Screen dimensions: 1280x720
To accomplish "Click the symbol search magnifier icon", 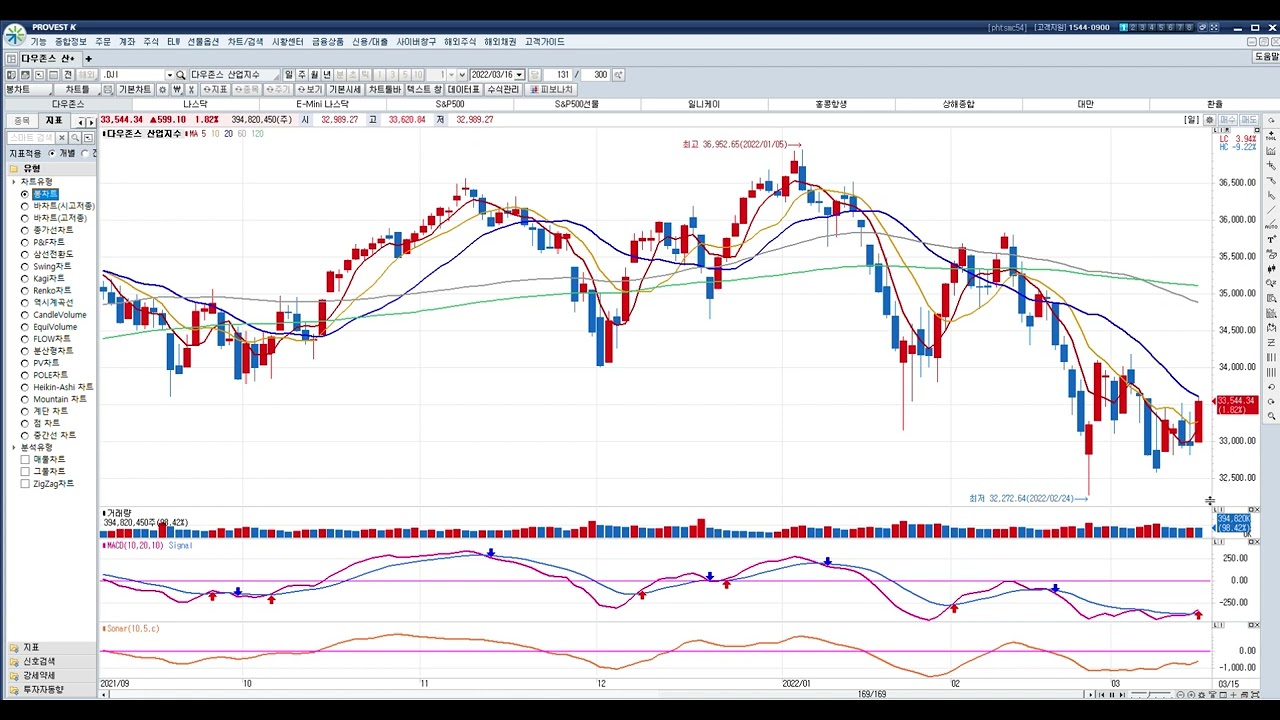I will [181, 75].
